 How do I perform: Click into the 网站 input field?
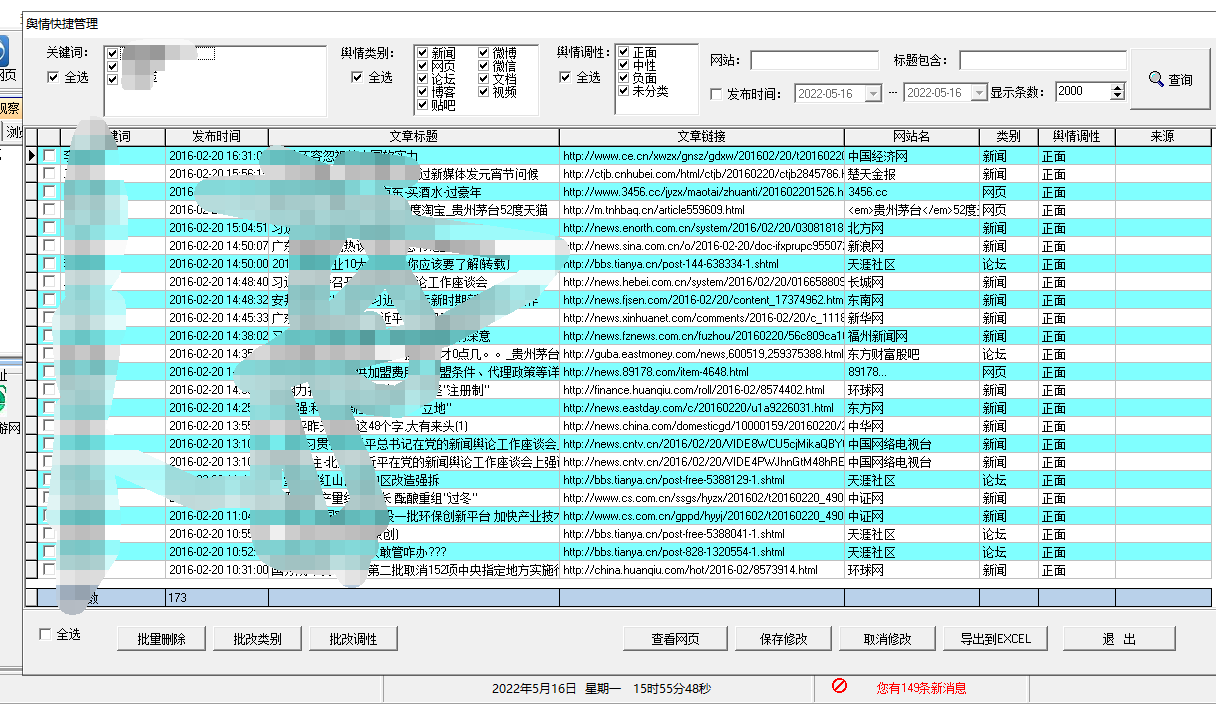click(x=814, y=60)
